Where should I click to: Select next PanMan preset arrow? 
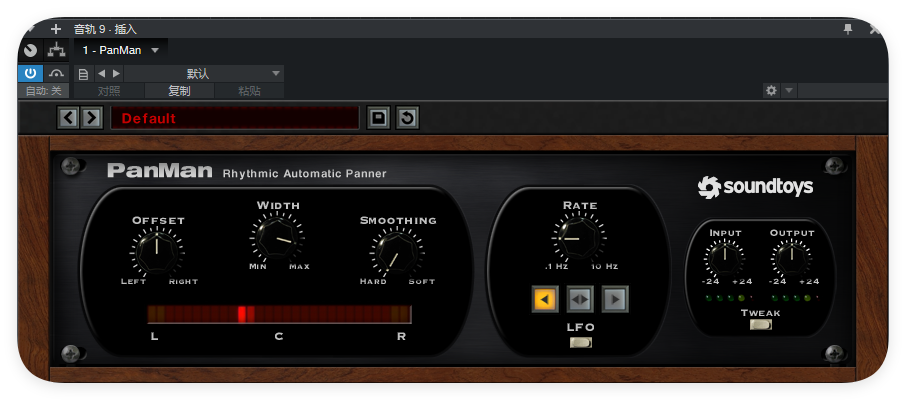(x=91, y=118)
